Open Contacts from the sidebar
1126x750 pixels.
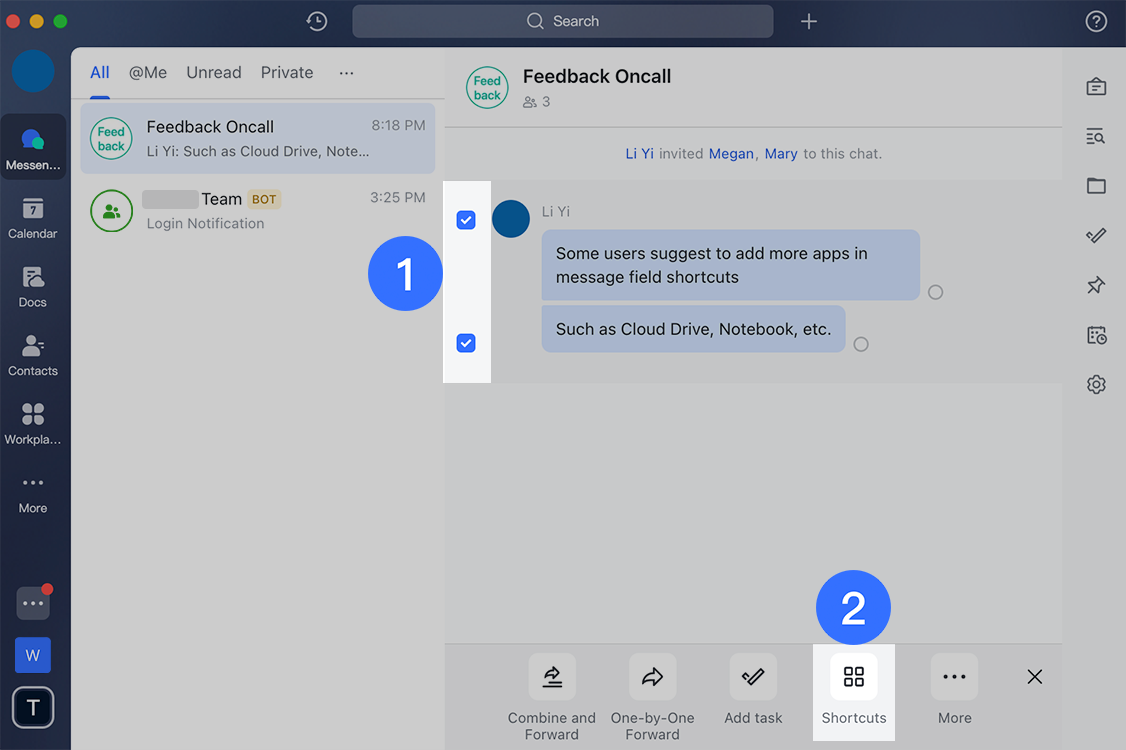pyautogui.click(x=33, y=354)
